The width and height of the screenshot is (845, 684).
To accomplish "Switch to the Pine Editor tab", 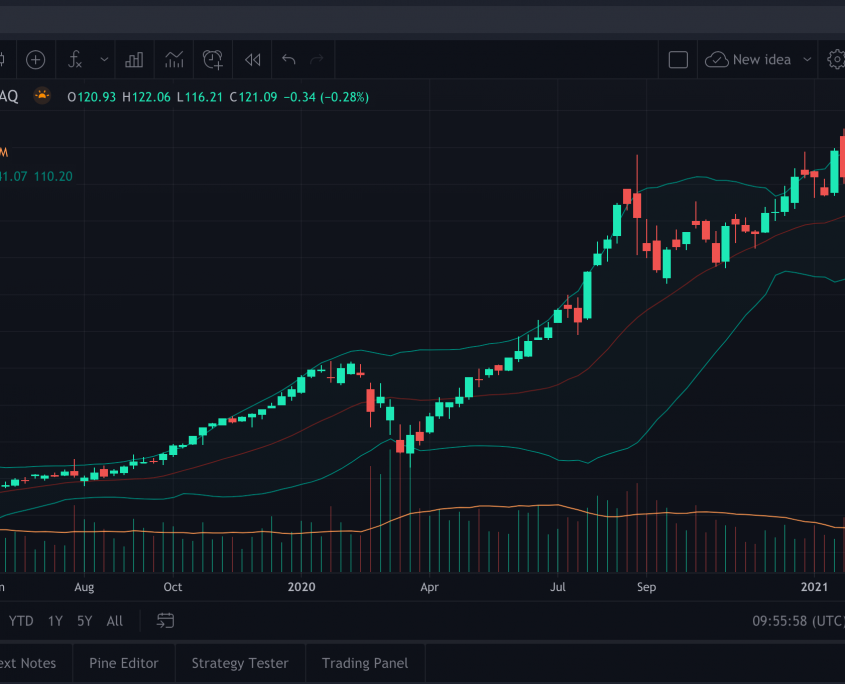I will (x=124, y=663).
